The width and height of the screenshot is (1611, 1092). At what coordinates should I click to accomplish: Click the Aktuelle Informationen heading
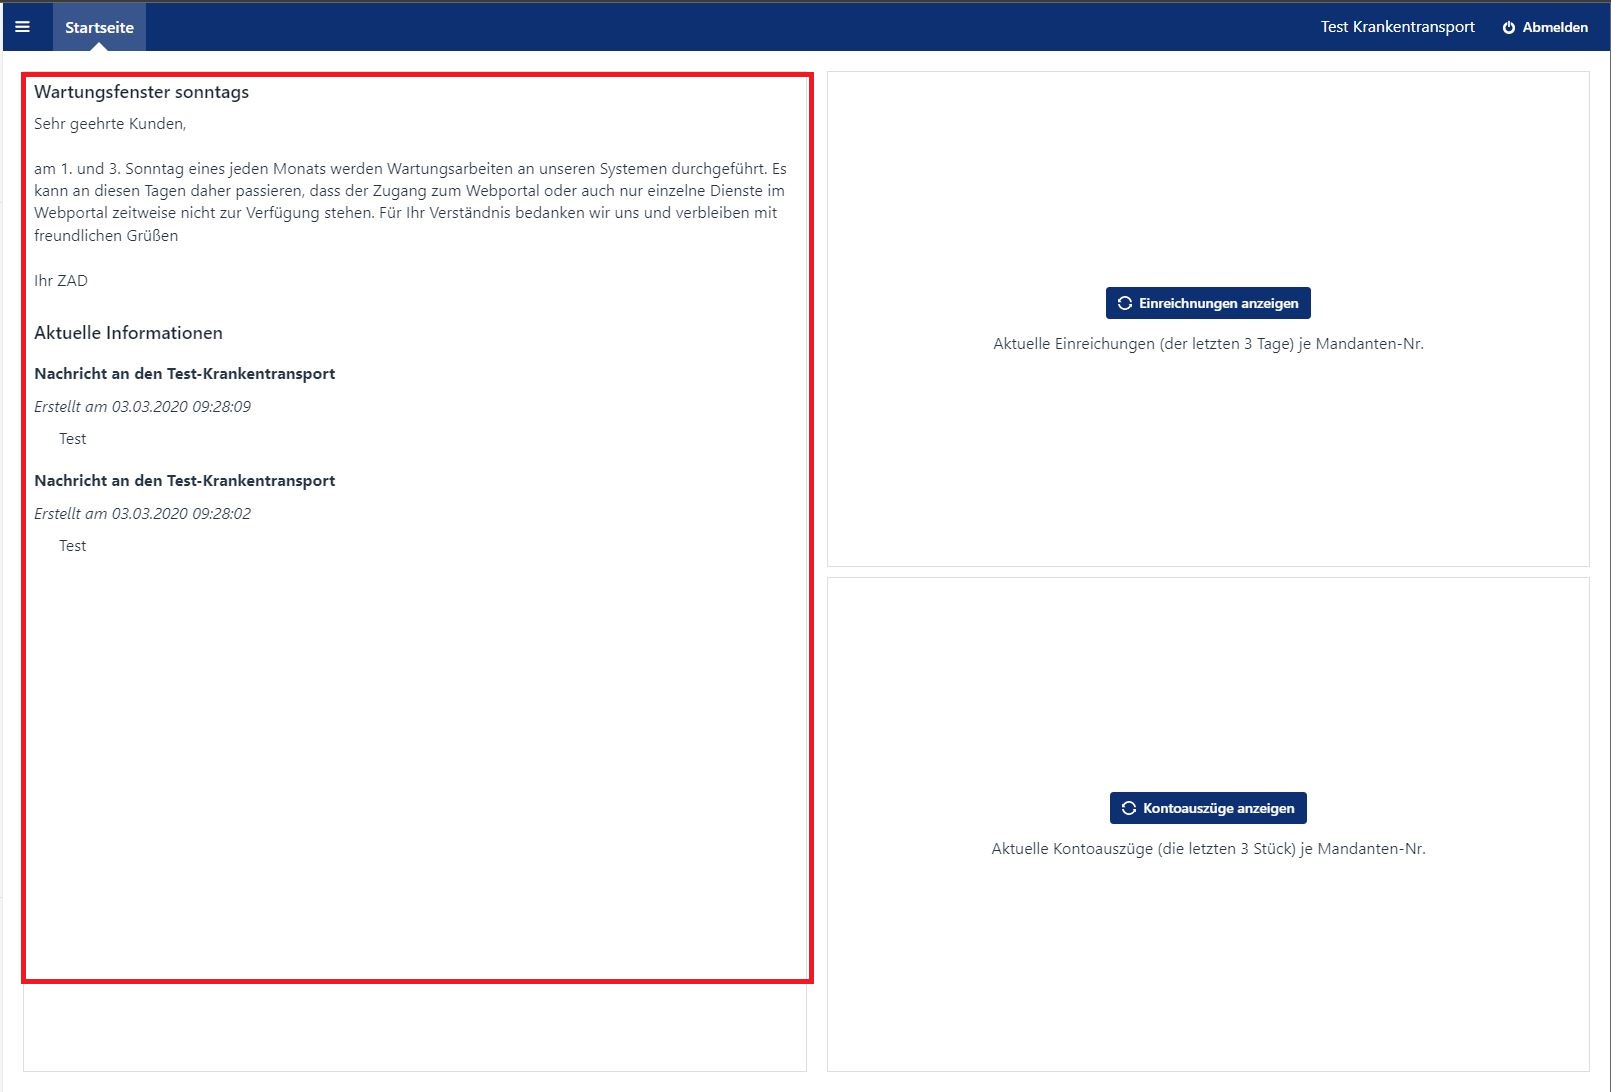point(128,333)
